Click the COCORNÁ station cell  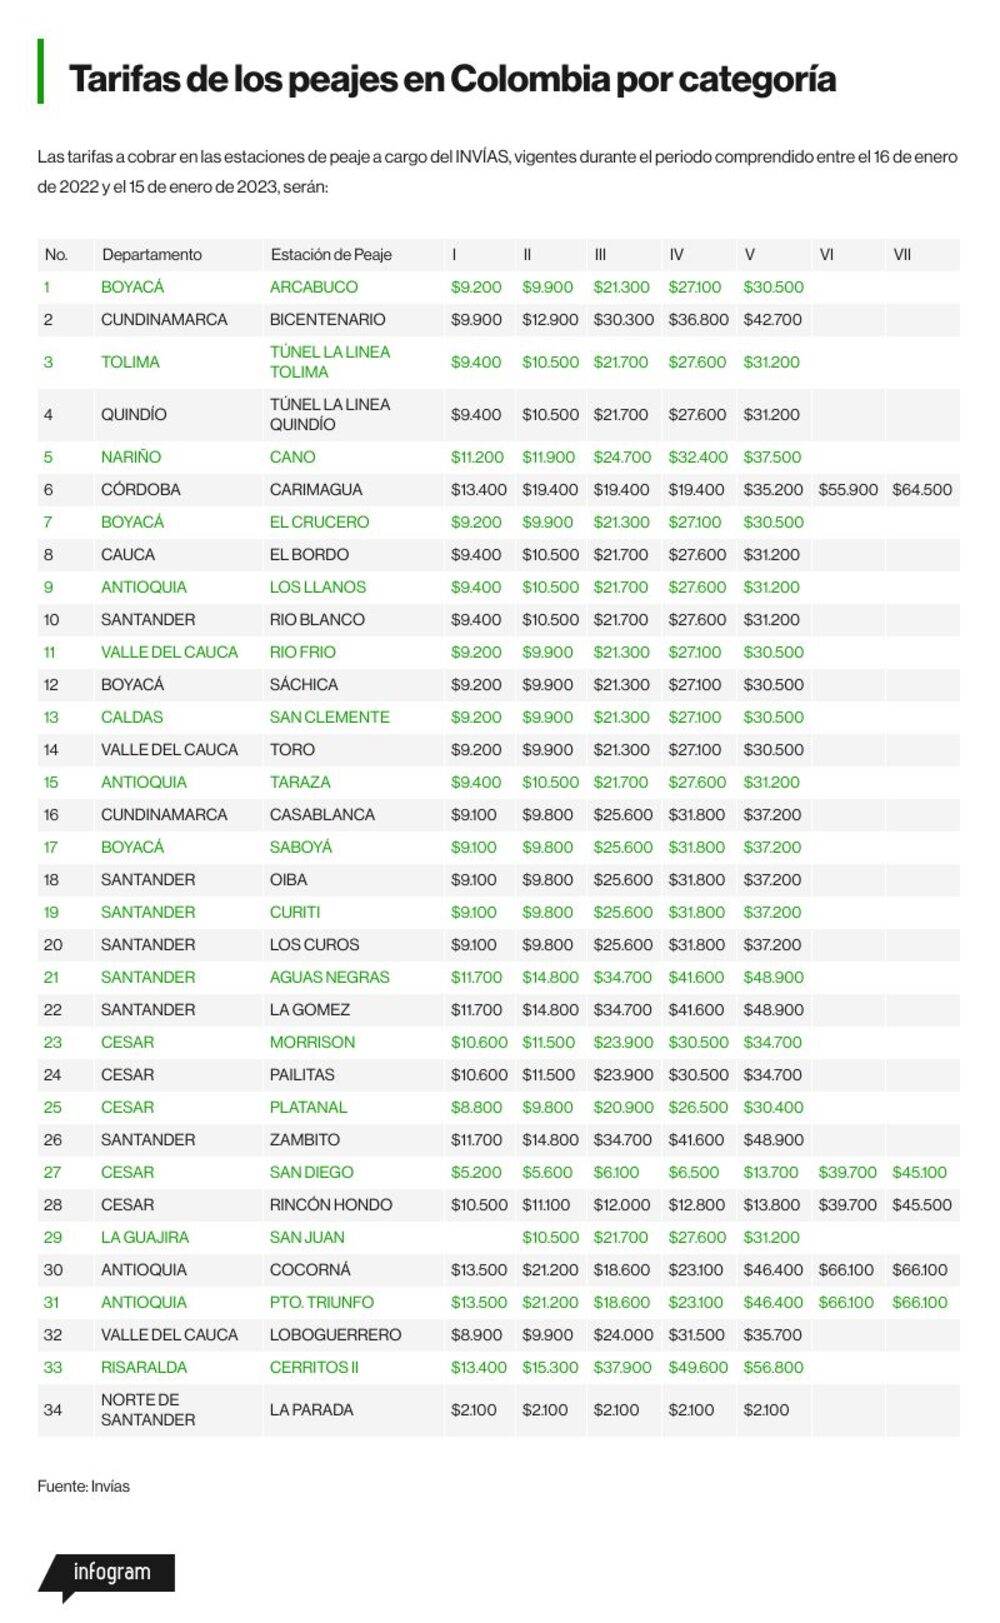coord(310,1270)
